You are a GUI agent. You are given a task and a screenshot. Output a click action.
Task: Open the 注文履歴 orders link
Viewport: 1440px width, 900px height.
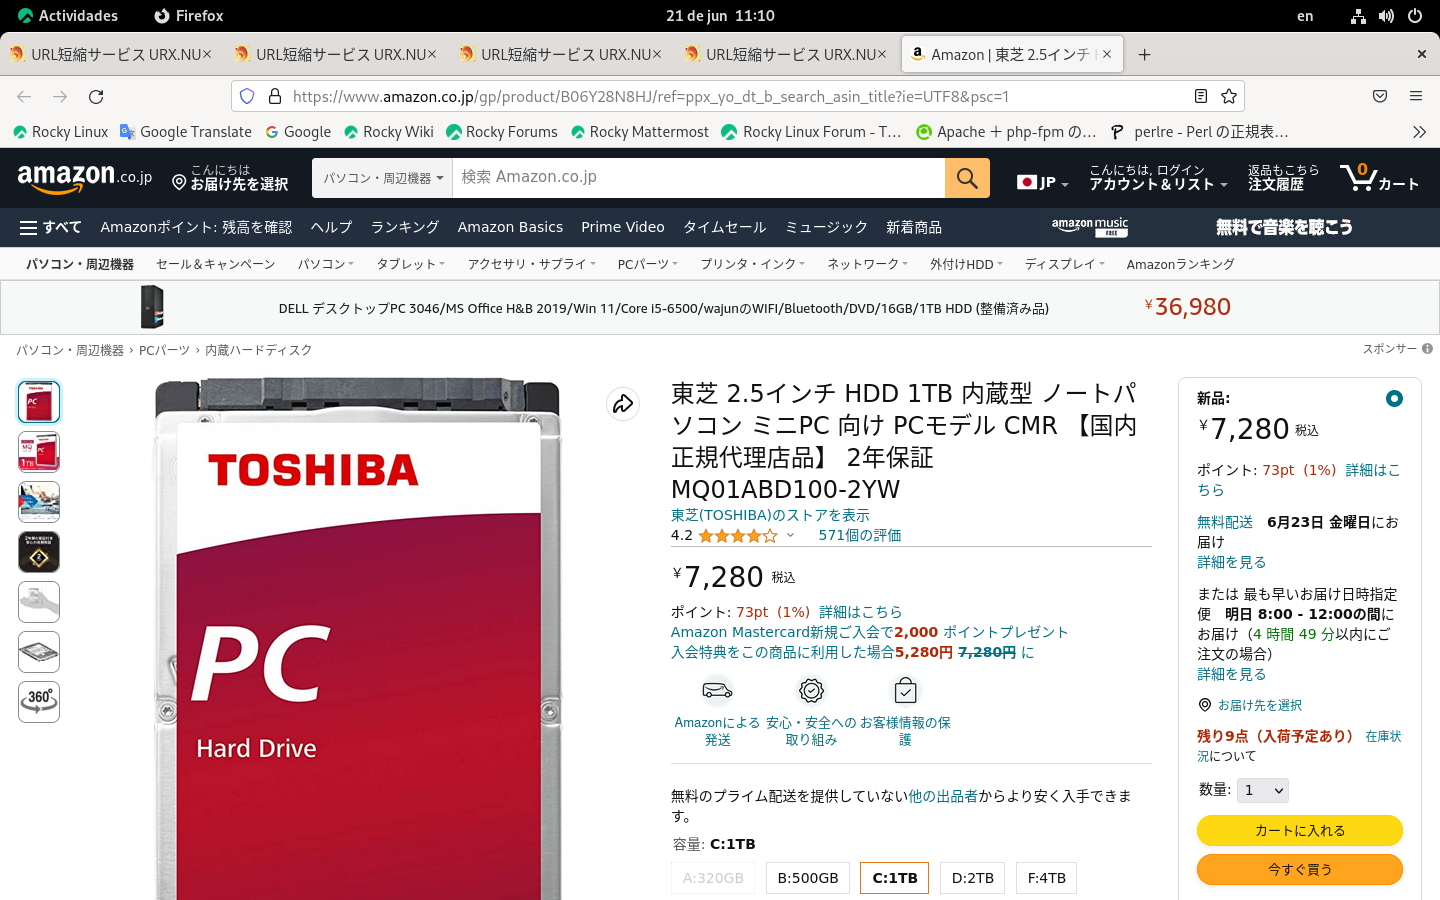1283,178
